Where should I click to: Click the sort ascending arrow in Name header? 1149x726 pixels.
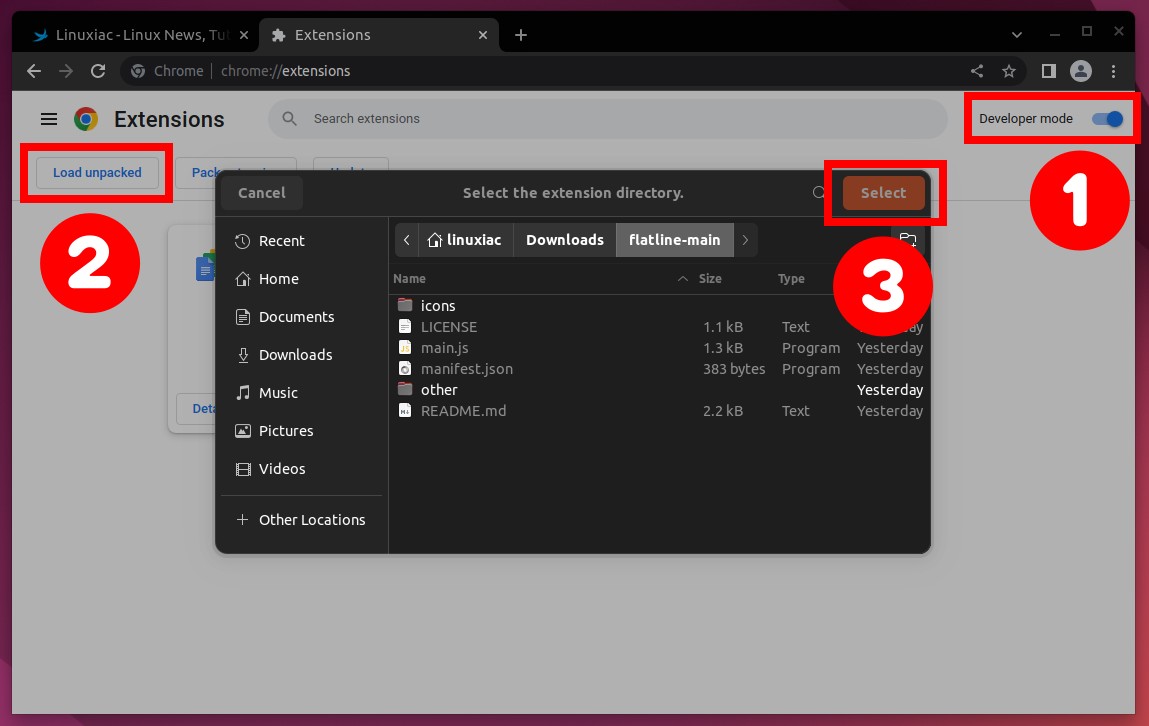[683, 279]
